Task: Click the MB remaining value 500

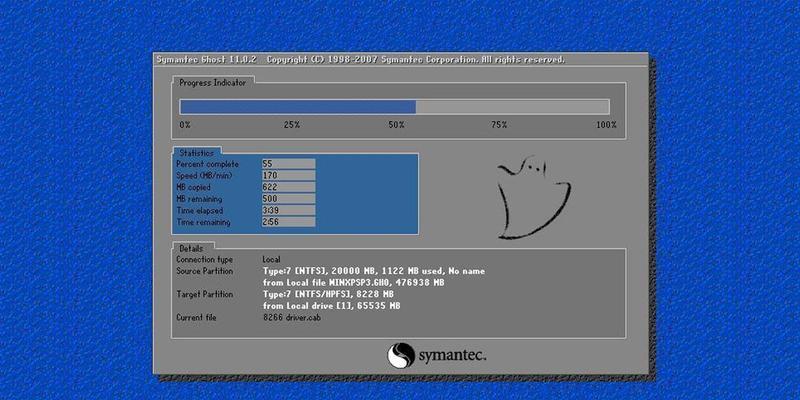Action: pyautogui.click(x=288, y=199)
